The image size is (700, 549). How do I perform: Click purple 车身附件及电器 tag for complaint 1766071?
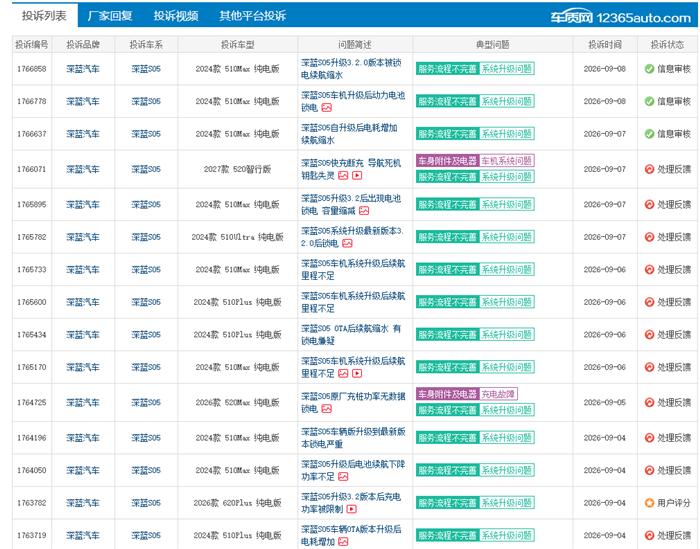point(447,161)
